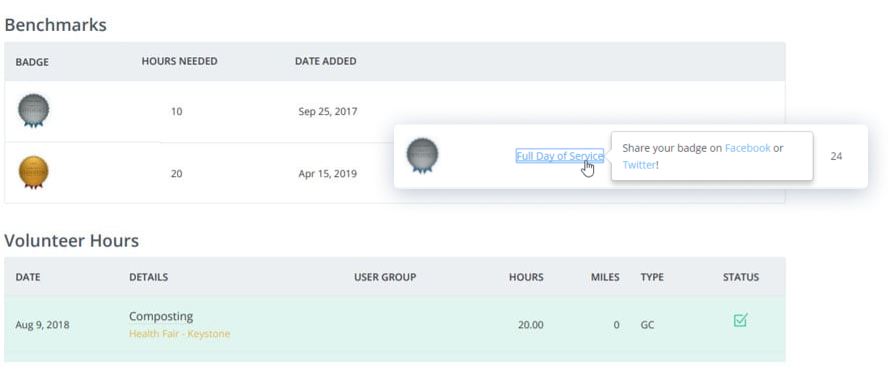This screenshot has height=375, width=893.
Task: Share badge via the Facebook link
Action: [x=747, y=148]
